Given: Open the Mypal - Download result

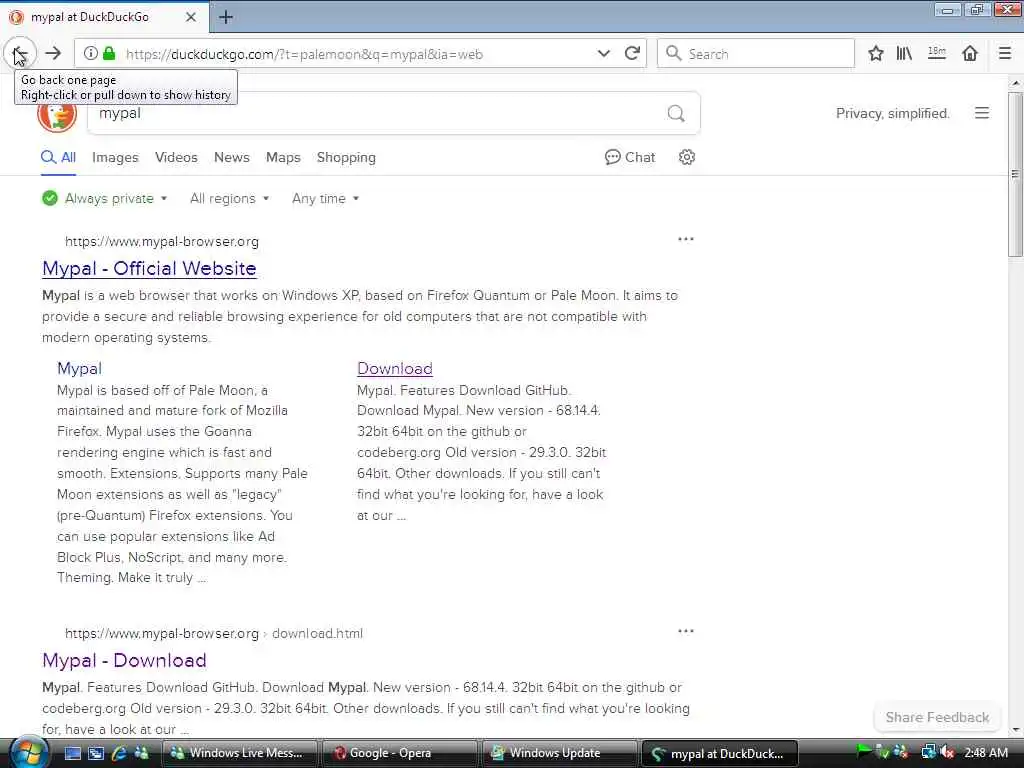Looking at the screenshot, I should (x=124, y=660).
